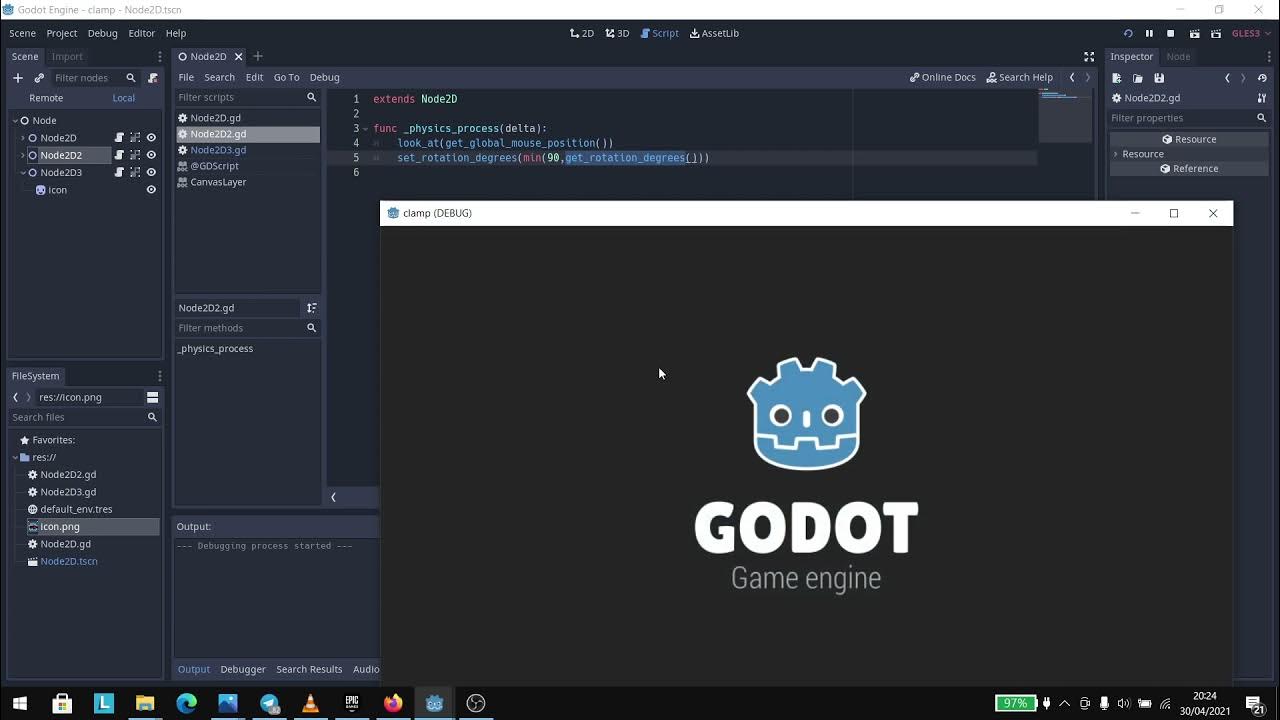
Task: Switch workspace to 2D view
Action: [x=582, y=33]
